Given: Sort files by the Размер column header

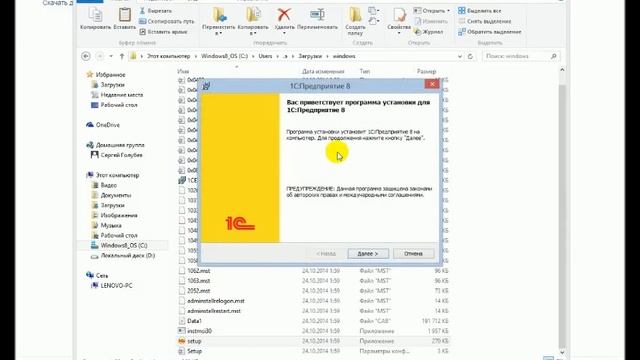Looking at the screenshot, I should pos(427,71).
